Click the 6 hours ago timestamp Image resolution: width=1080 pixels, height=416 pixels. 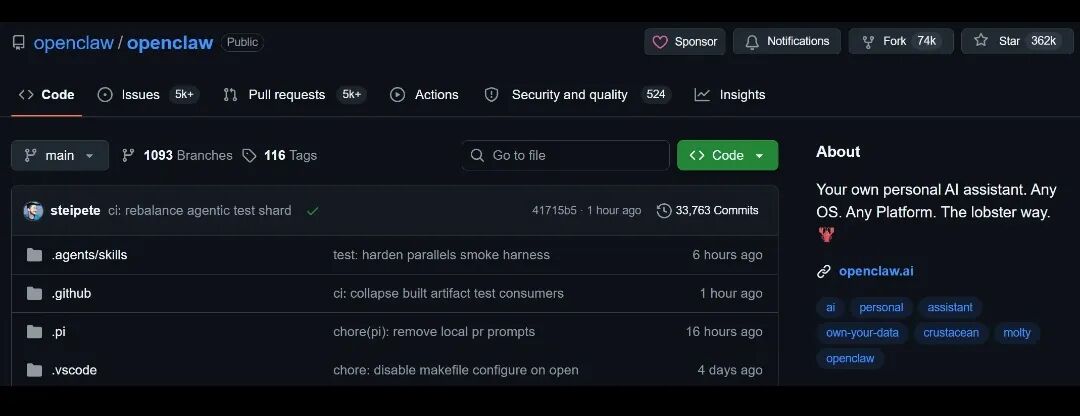[x=727, y=256]
